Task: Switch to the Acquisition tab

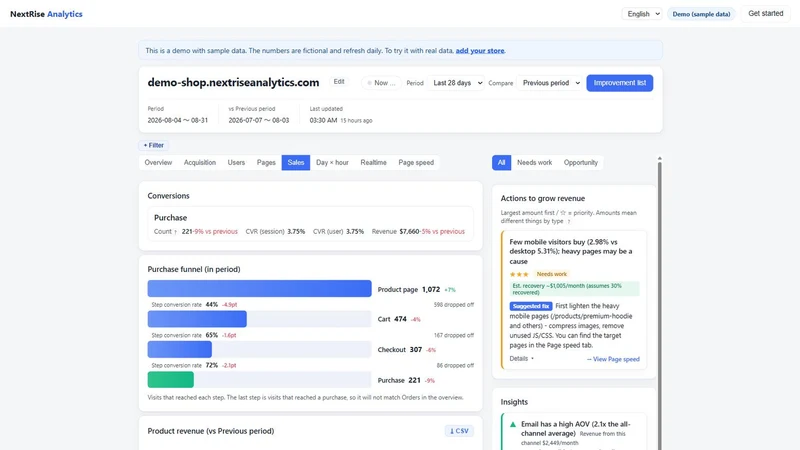Action: click(x=199, y=162)
